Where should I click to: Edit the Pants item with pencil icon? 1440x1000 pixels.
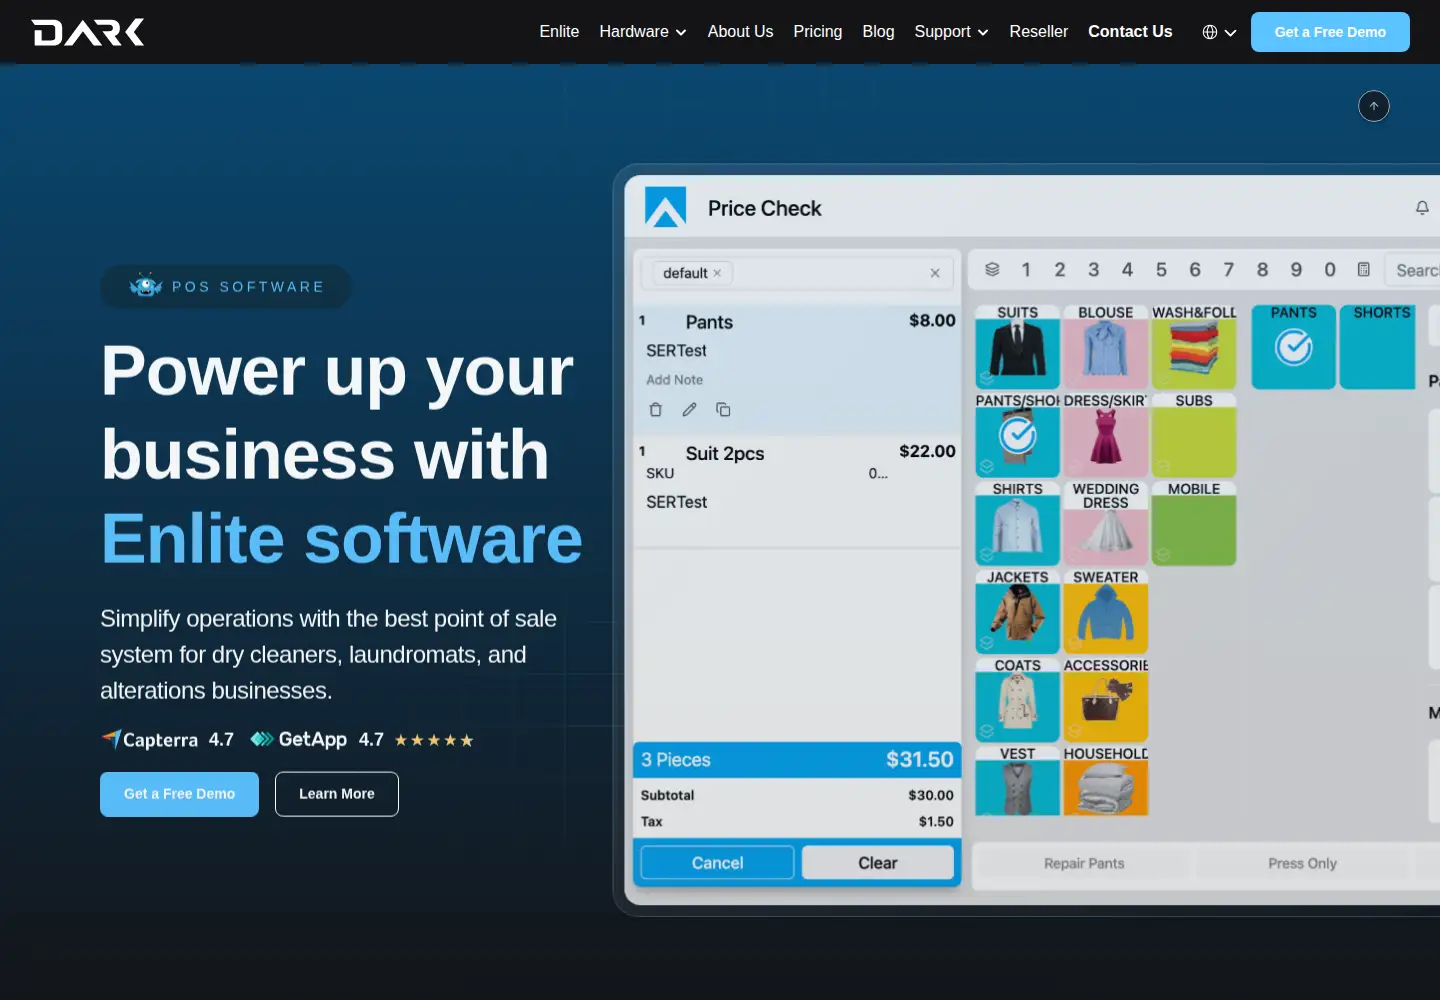pos(690,410)
